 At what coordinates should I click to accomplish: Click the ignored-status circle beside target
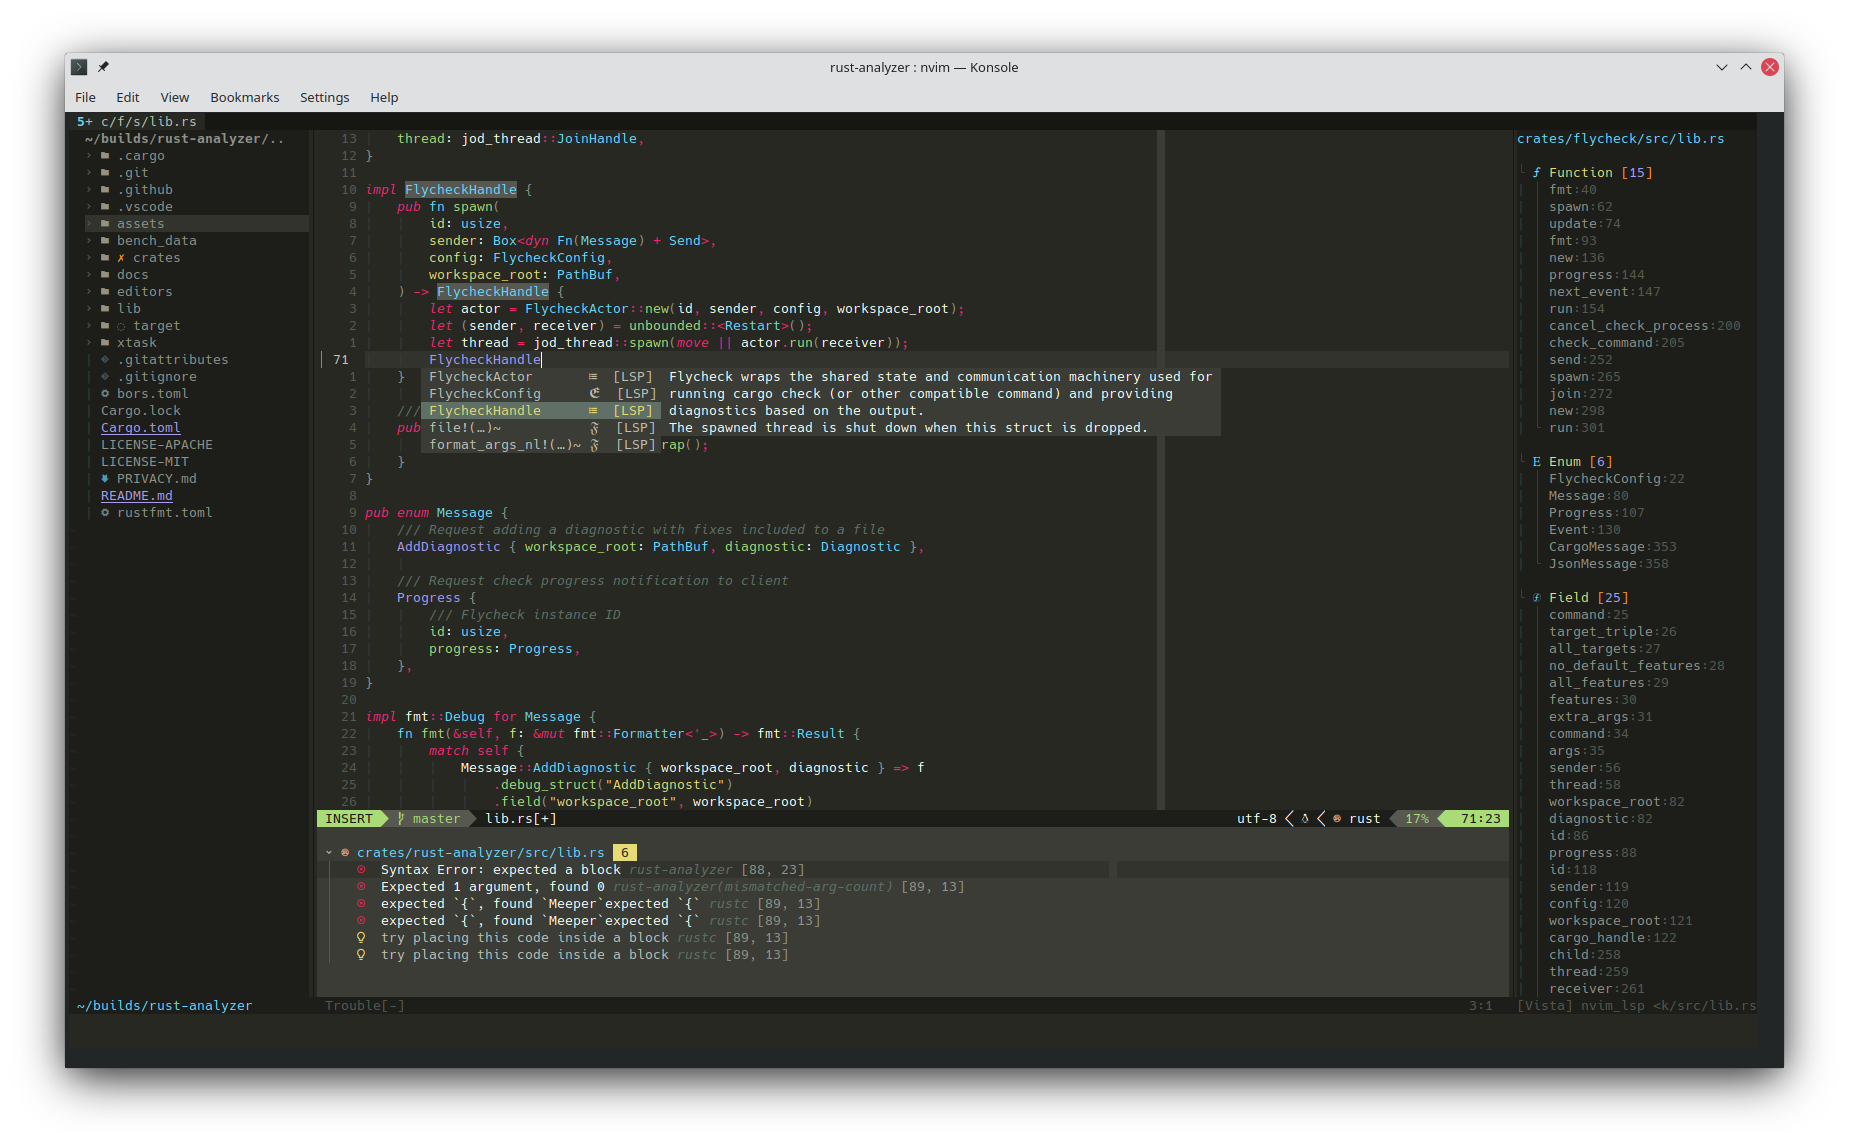click(x=121, y=326)
